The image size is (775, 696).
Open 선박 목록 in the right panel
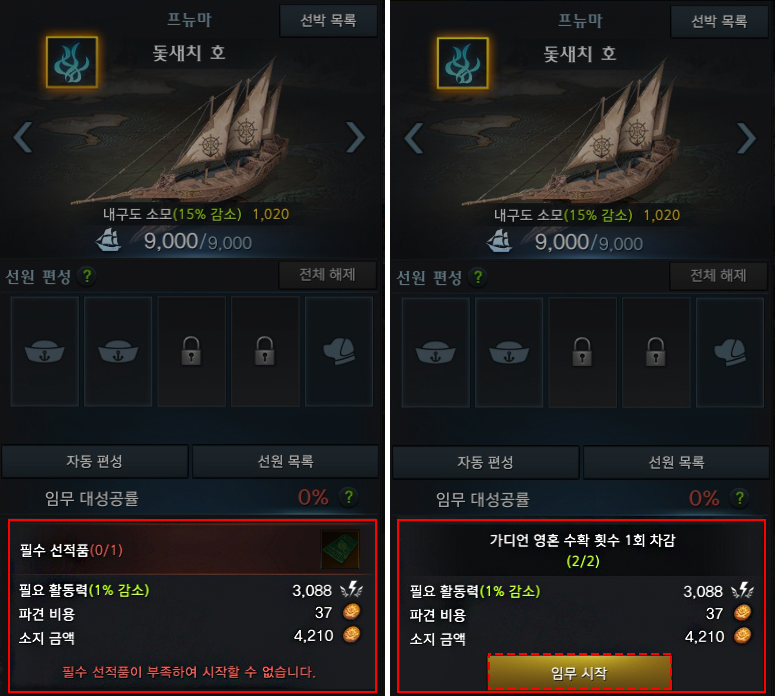pos(719,22)
